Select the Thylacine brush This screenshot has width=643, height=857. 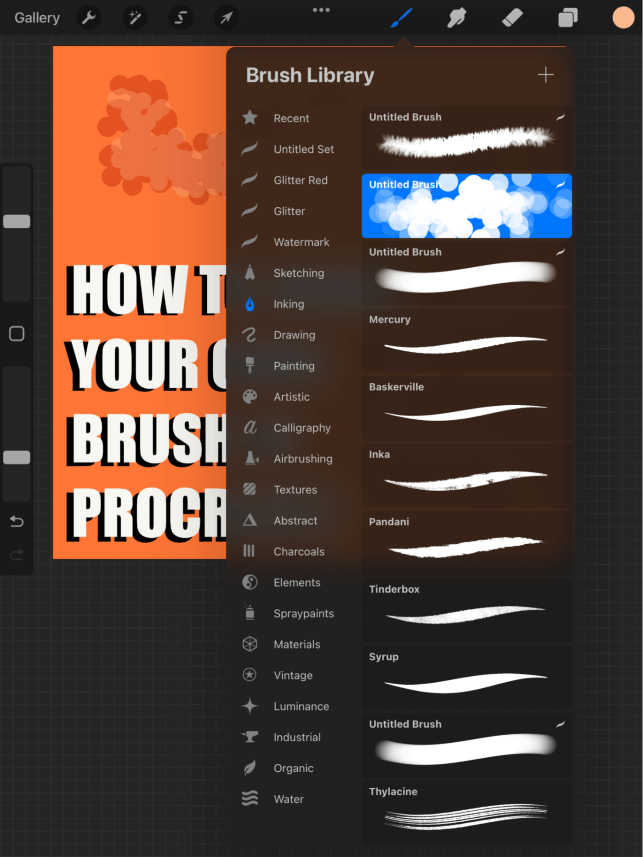(466, 813)
